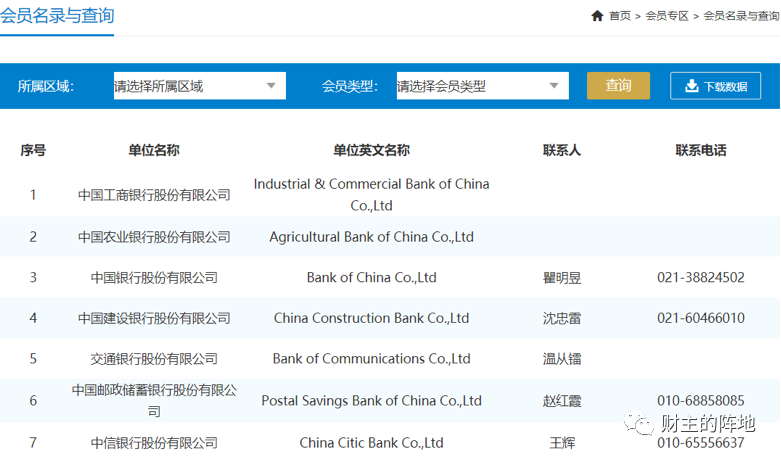Click phone number 021-60466010
Screen dimensions: 781x458
[701, 318]
